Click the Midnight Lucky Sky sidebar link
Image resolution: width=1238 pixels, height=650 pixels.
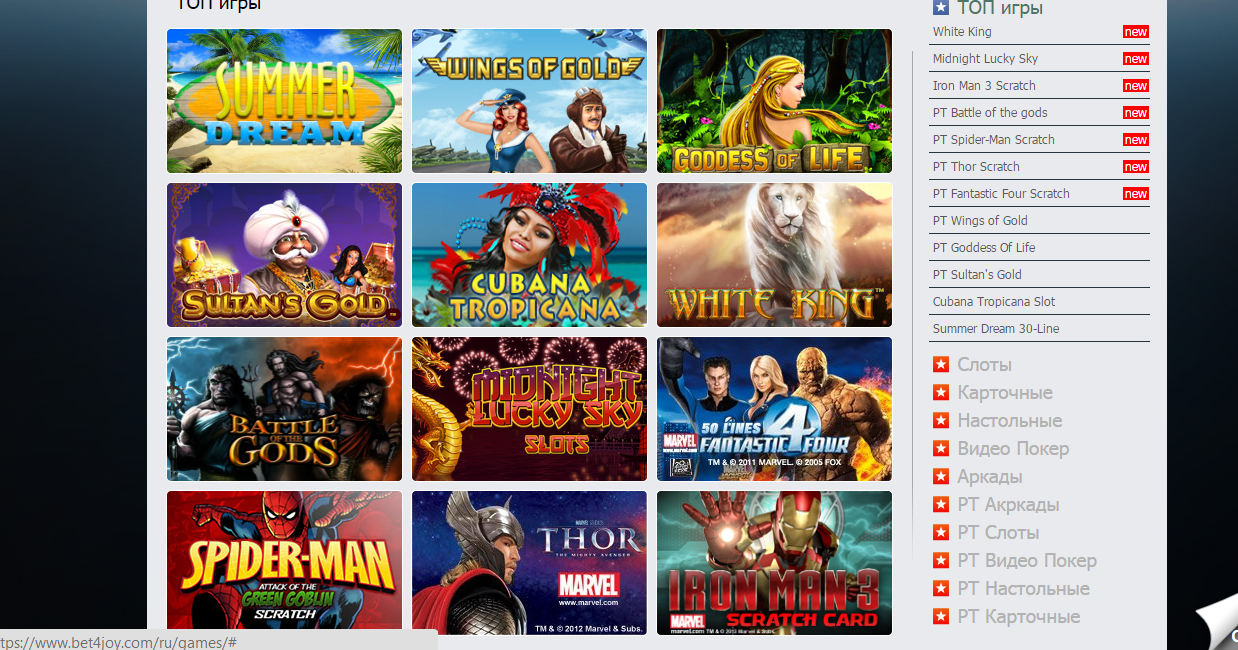[x=985, y=59]
